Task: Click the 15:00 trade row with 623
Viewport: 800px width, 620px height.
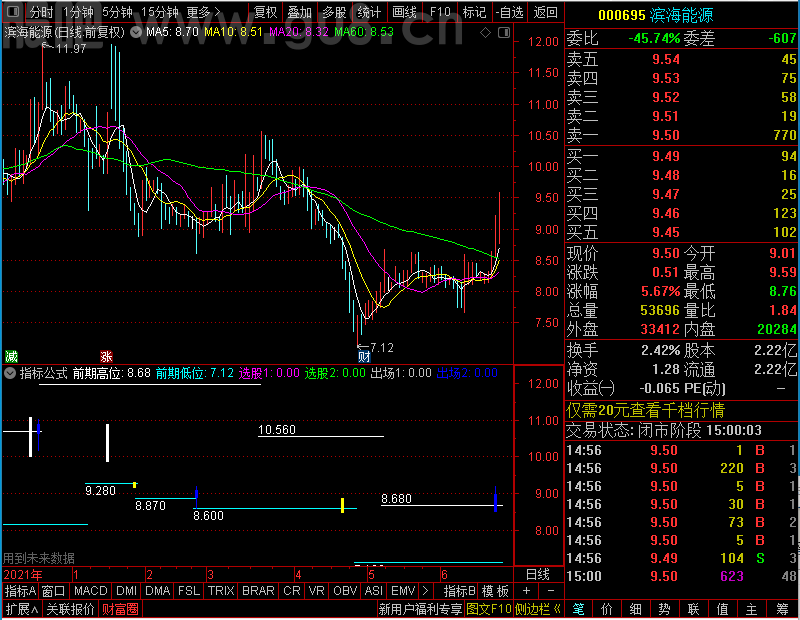Action: click(682, 576)
